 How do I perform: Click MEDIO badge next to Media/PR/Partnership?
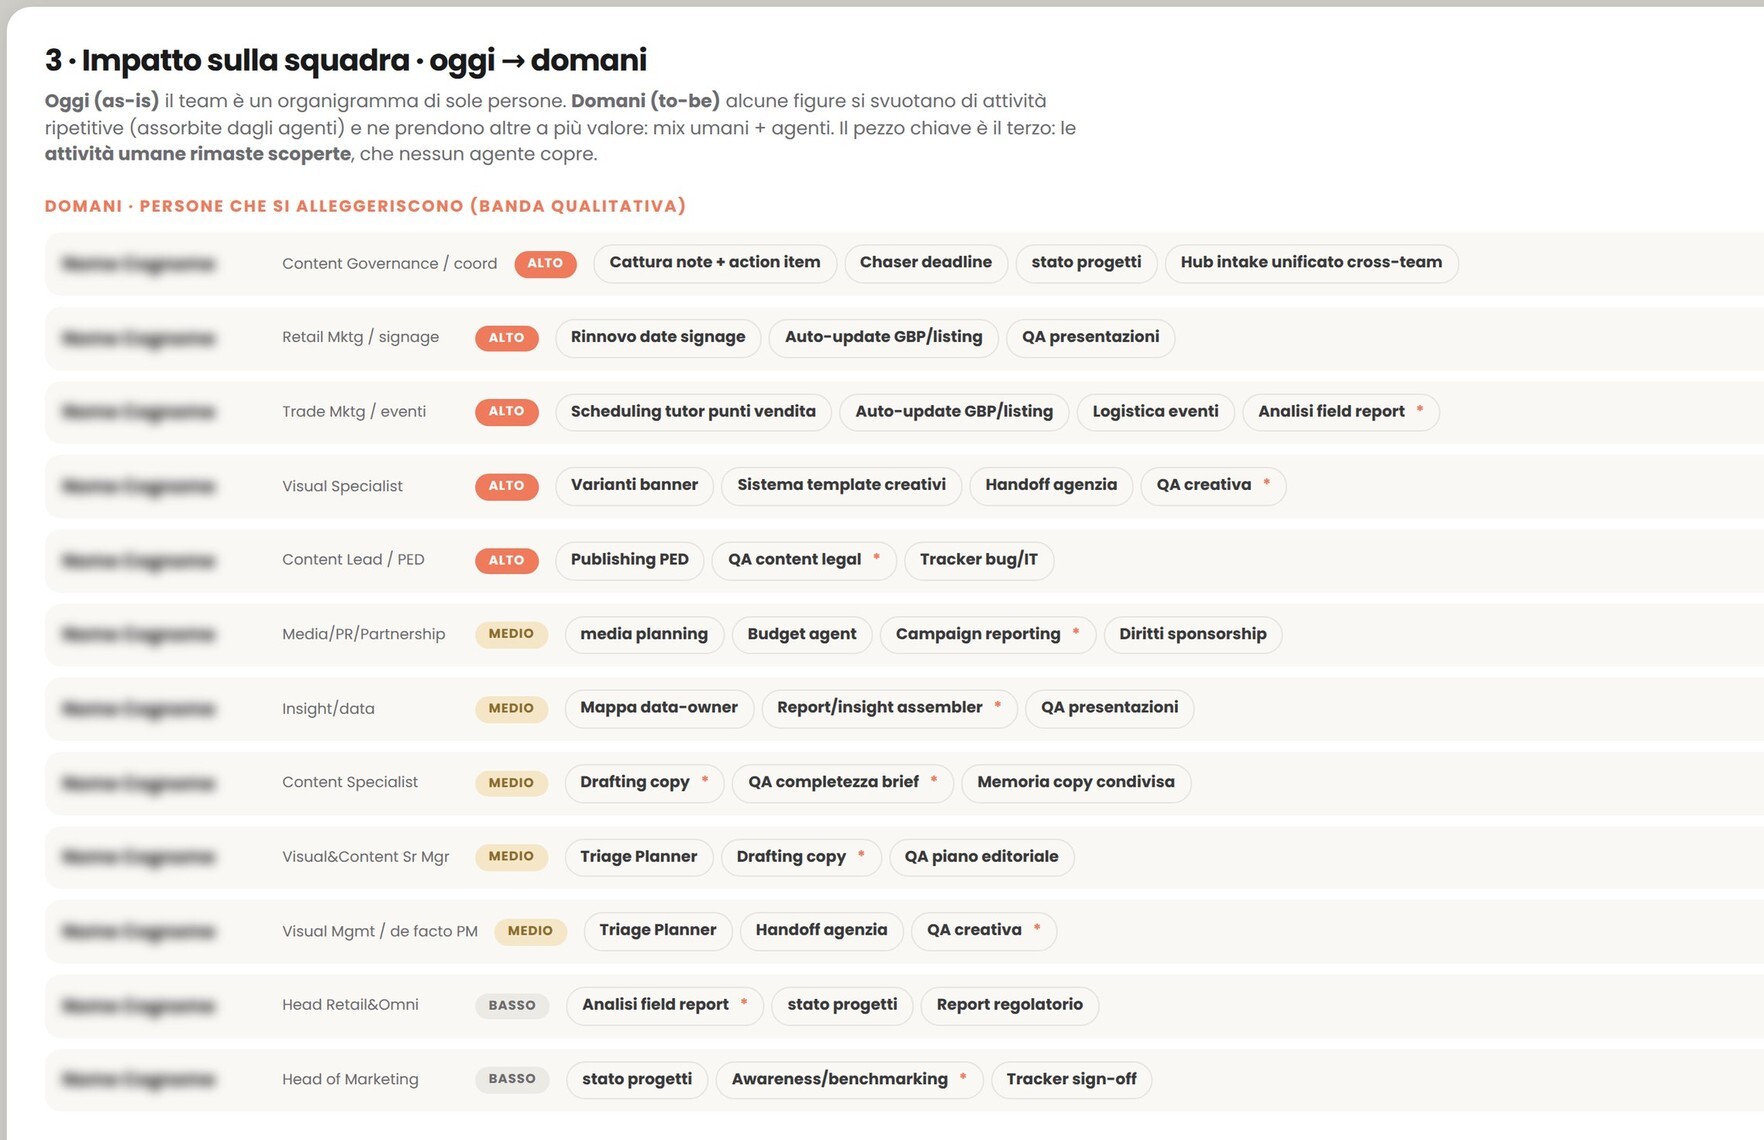[511, 635]
